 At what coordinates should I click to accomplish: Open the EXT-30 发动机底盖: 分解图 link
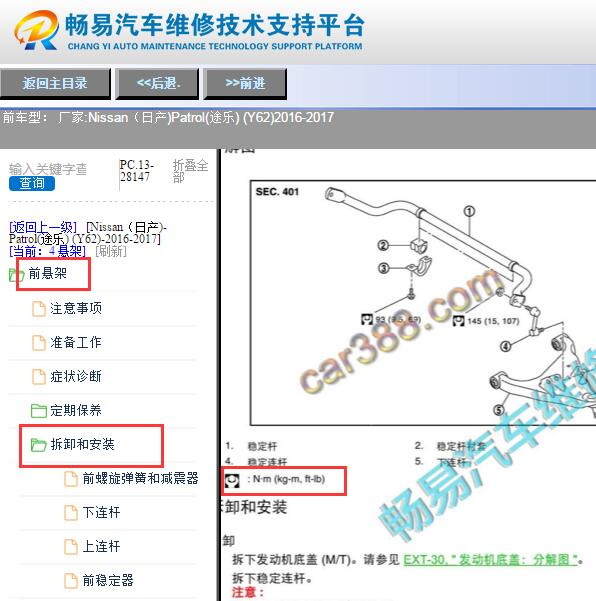point(490,560)
